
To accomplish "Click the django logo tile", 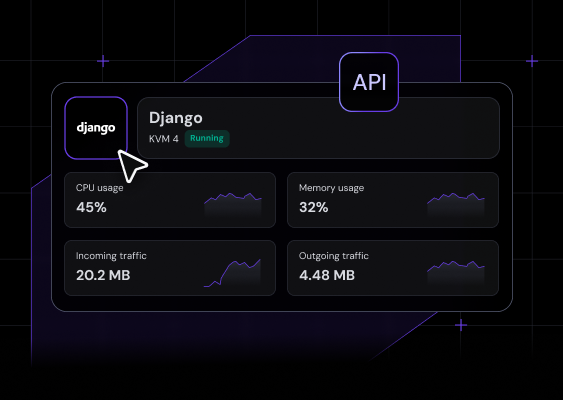I will 96,127.
